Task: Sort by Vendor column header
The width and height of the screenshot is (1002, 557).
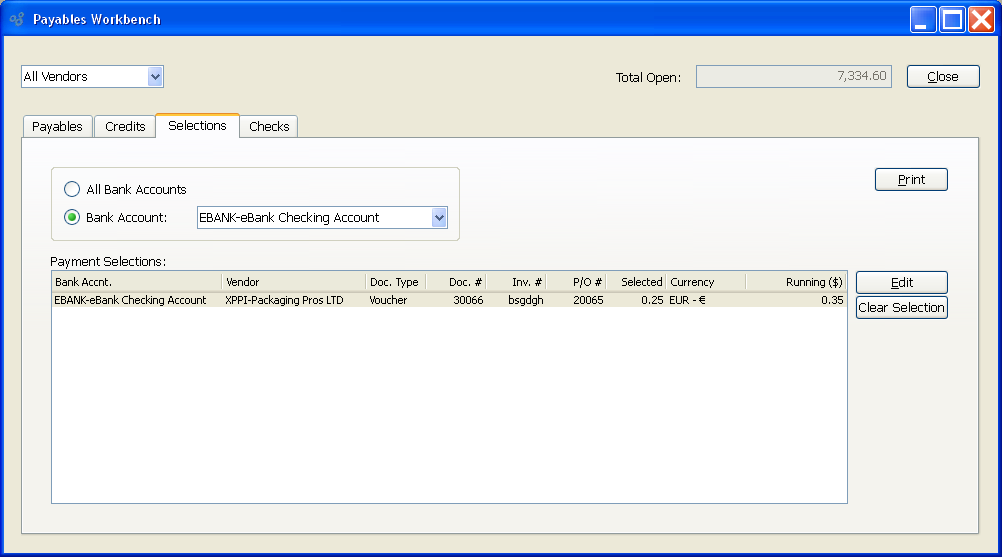Action: pyautogui.click(x=293, y=282)
